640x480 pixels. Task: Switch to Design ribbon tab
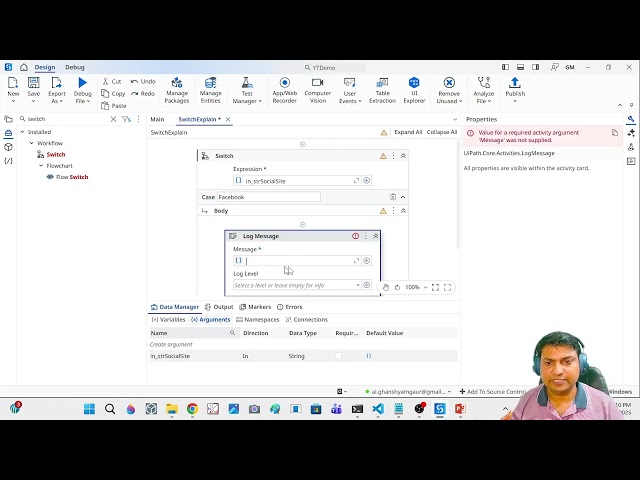tap(44, 67)
